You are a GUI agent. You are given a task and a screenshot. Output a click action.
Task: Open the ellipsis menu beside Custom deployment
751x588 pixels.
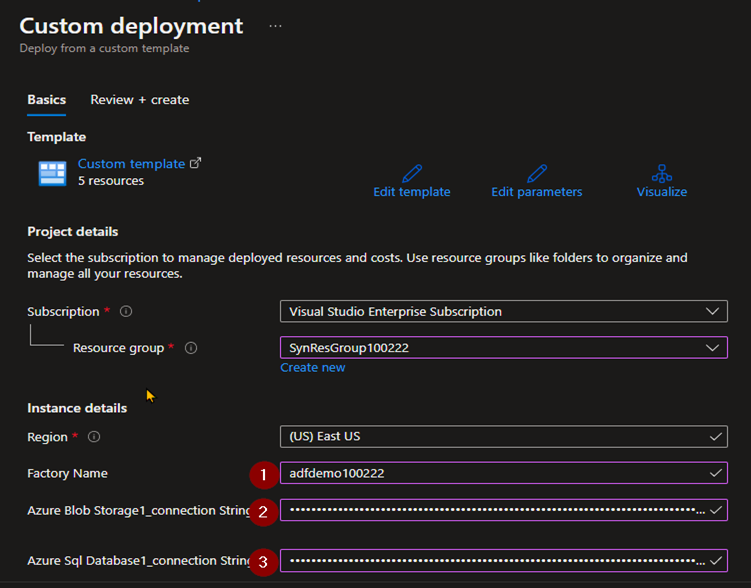point(275,26)
